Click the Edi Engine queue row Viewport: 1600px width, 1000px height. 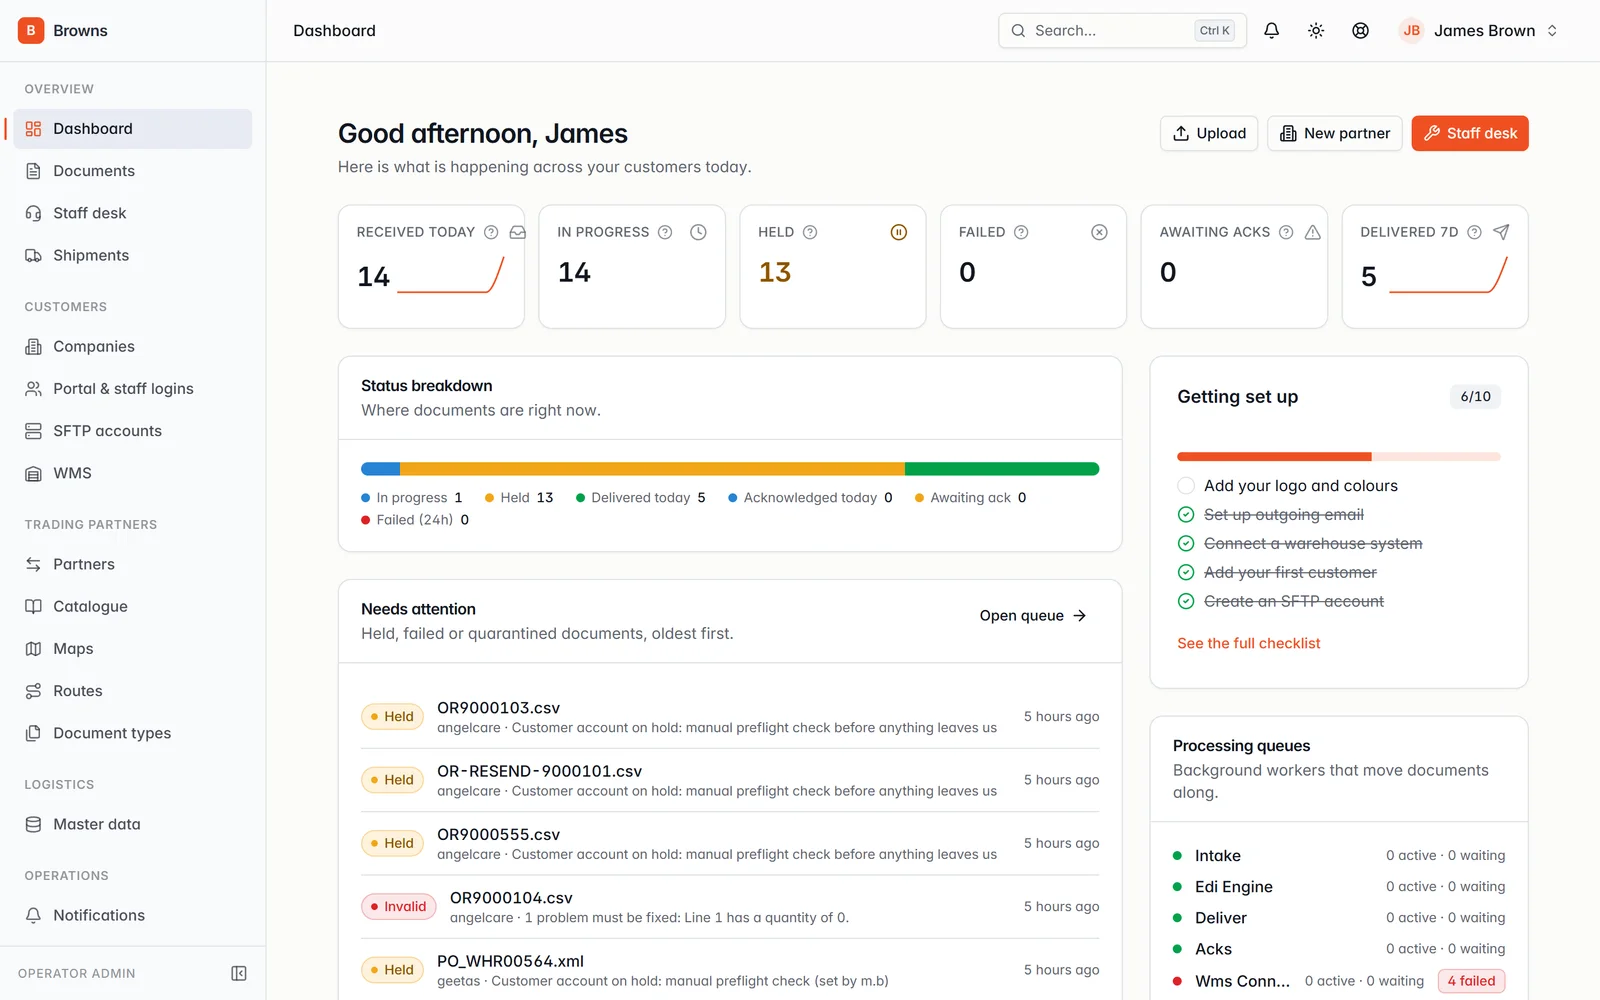pos(1339,887)
